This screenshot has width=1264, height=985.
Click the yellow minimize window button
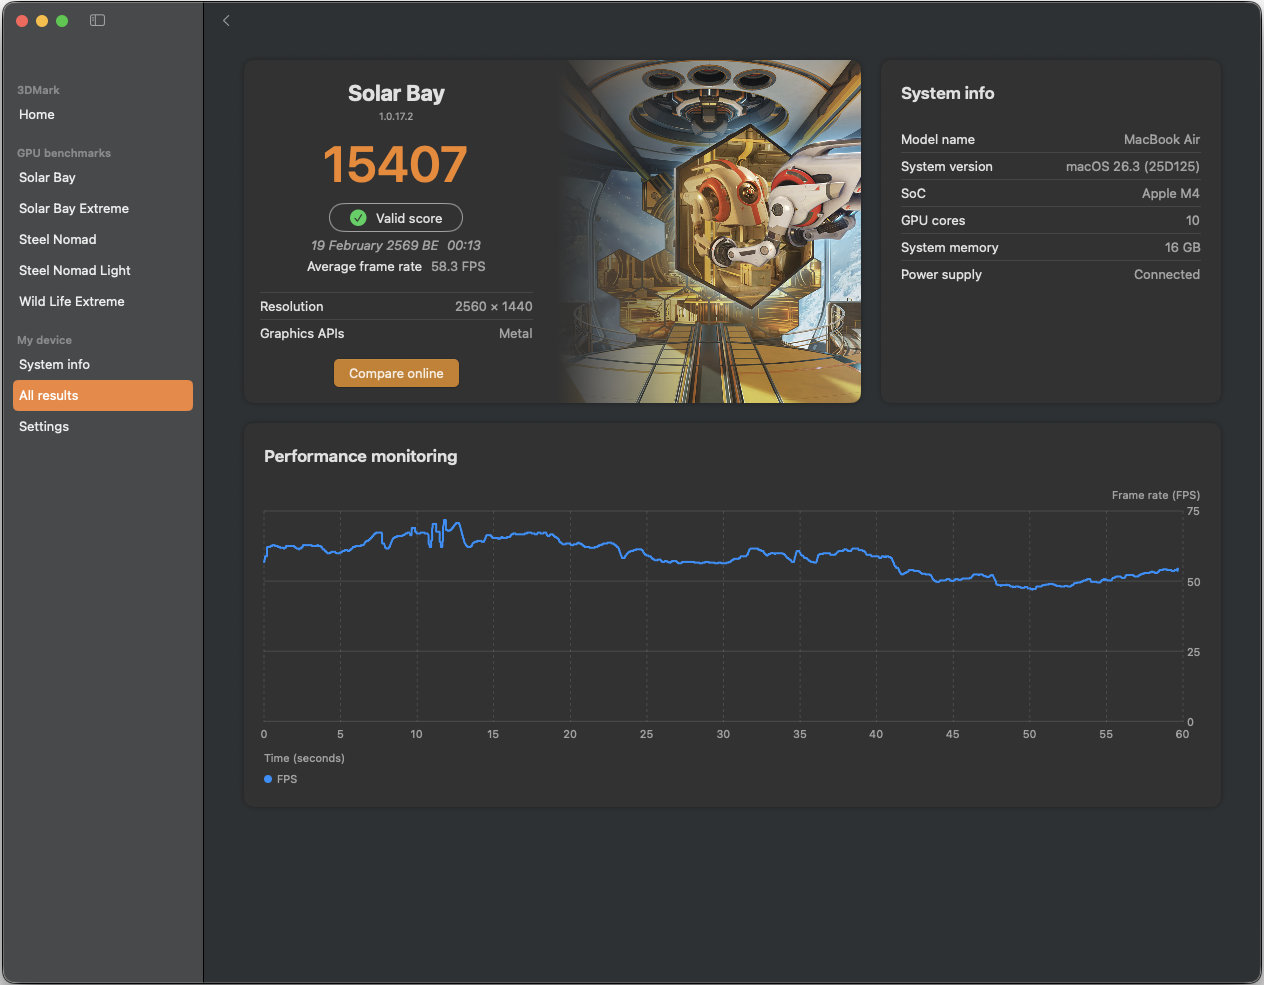click(x=42, y=20)
